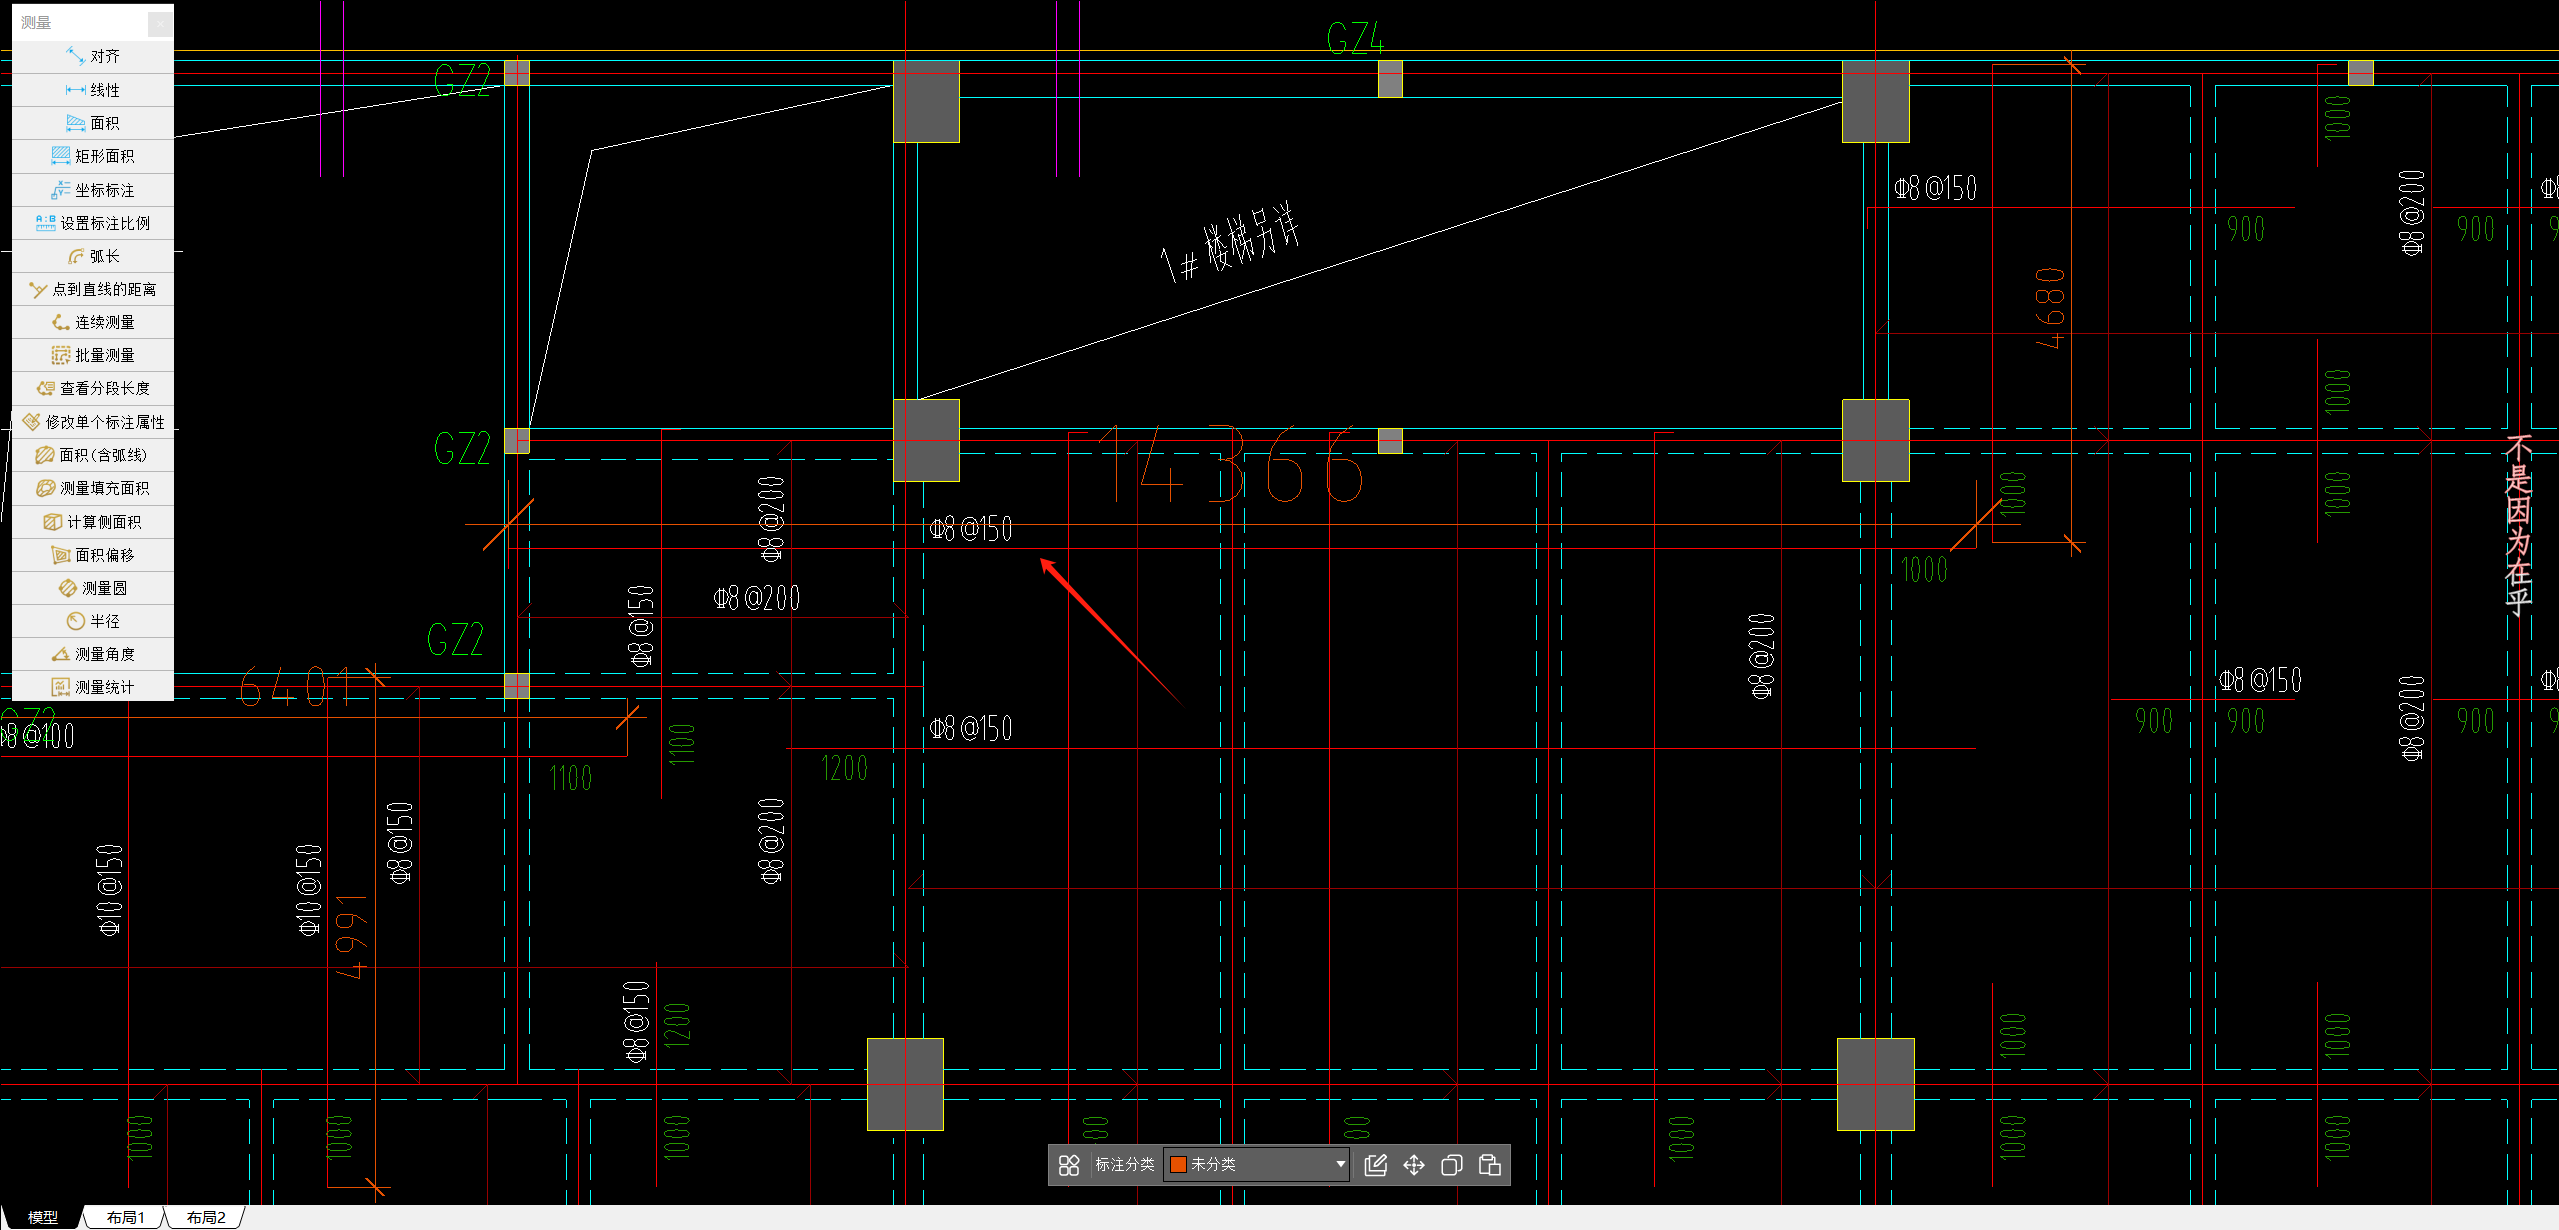Select the 6401 dimension text

(296, 687)
